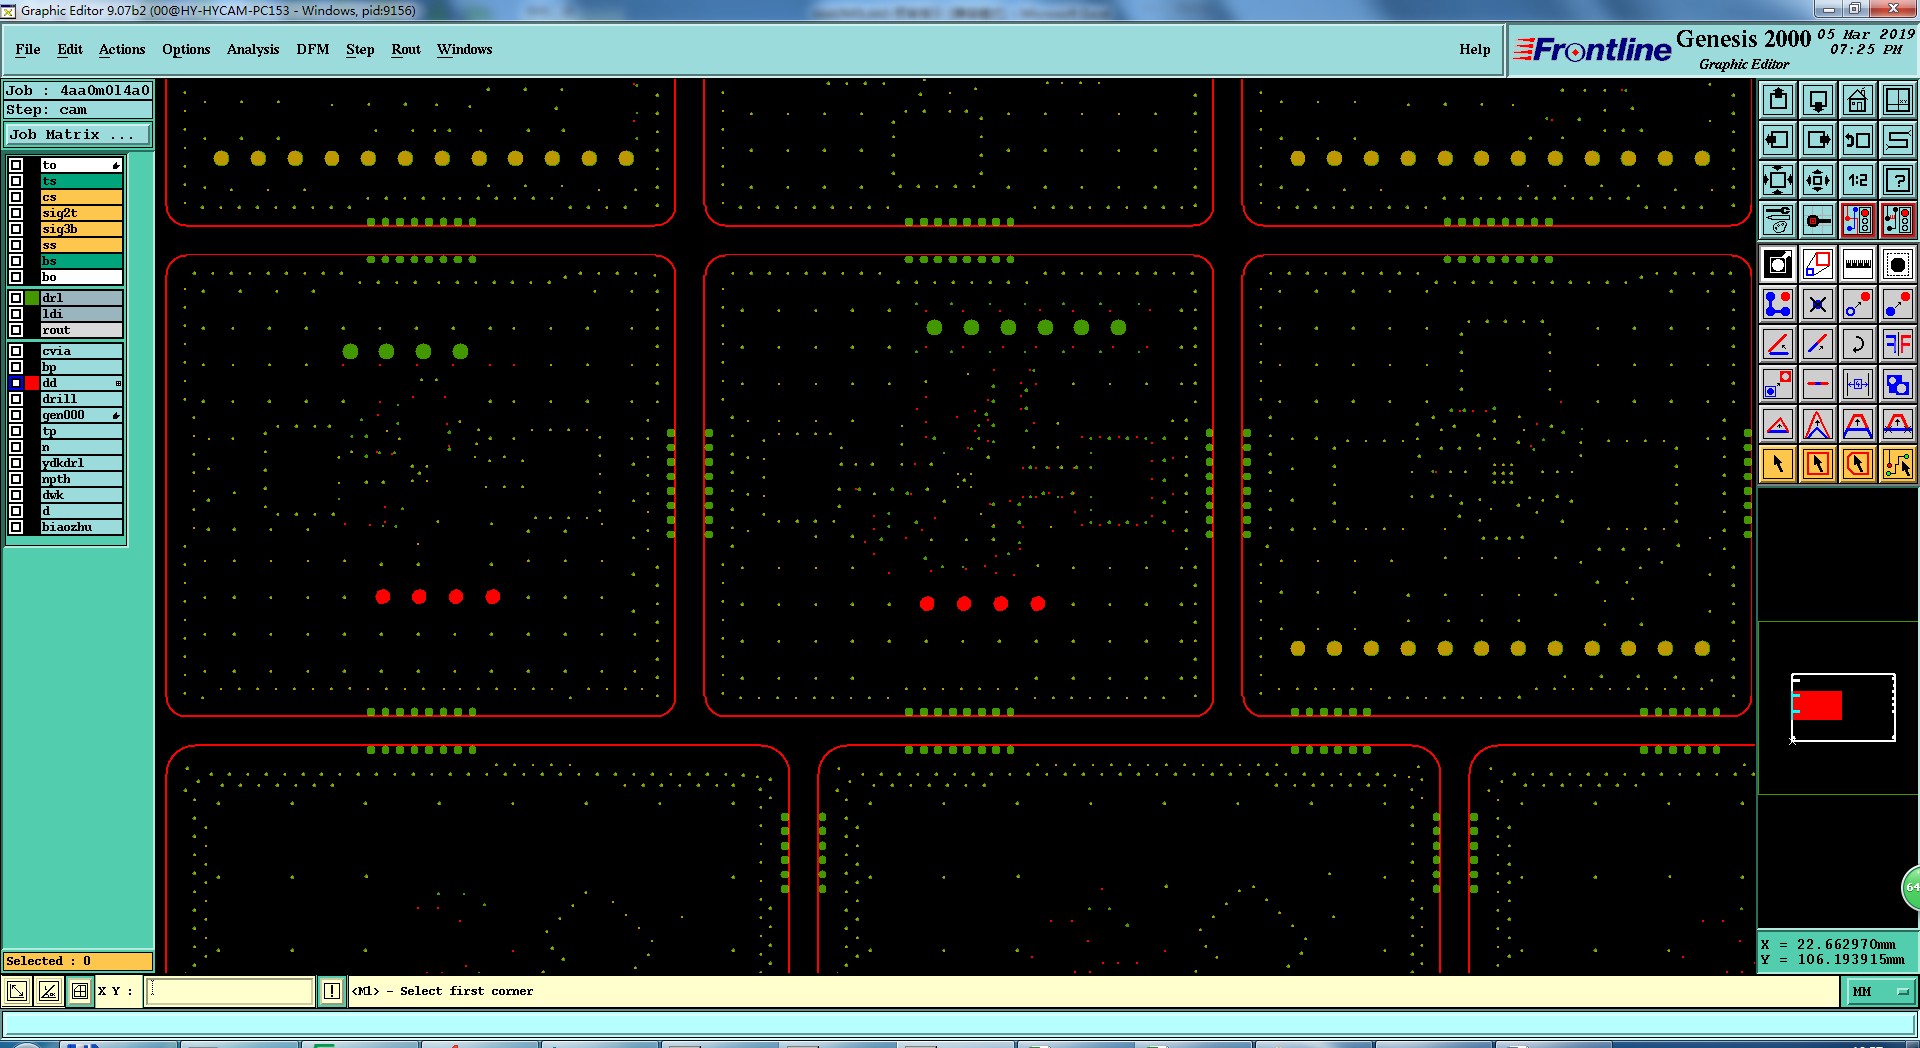
Task: Open the MM units dropdown
Action: pyautogui.click(x=1880, y=992)
